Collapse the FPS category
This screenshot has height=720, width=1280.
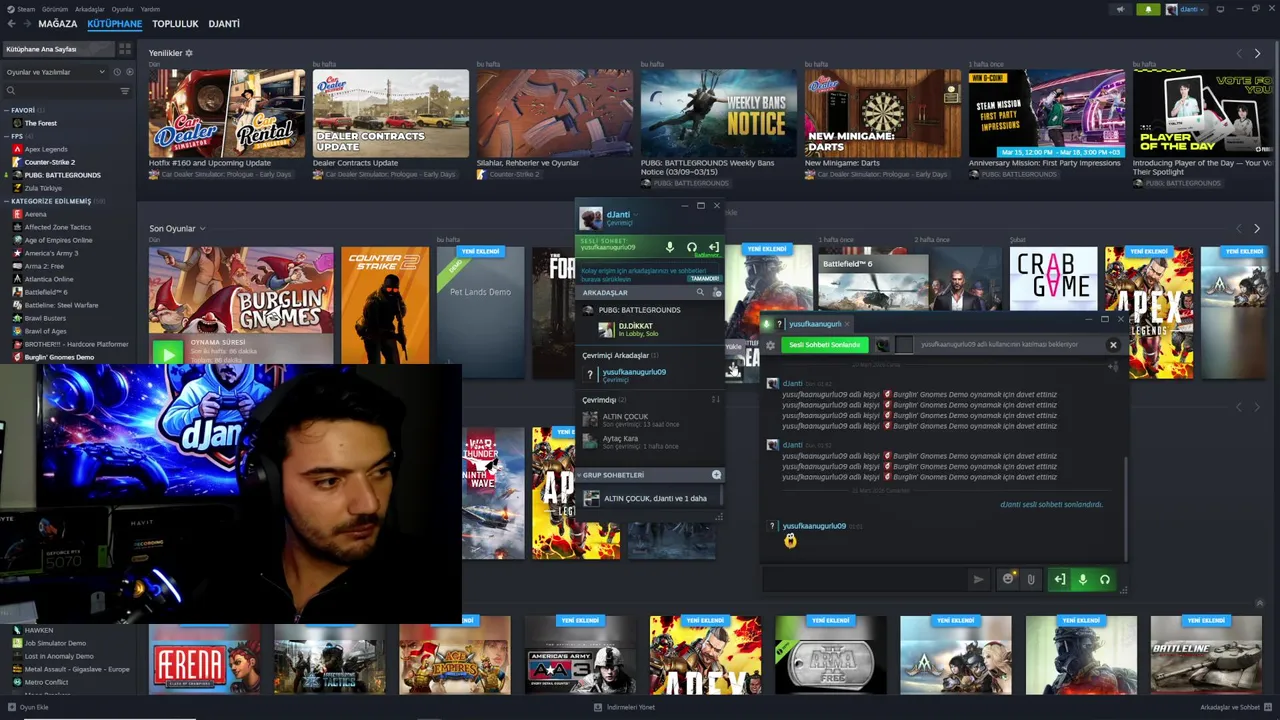[7, 136]
